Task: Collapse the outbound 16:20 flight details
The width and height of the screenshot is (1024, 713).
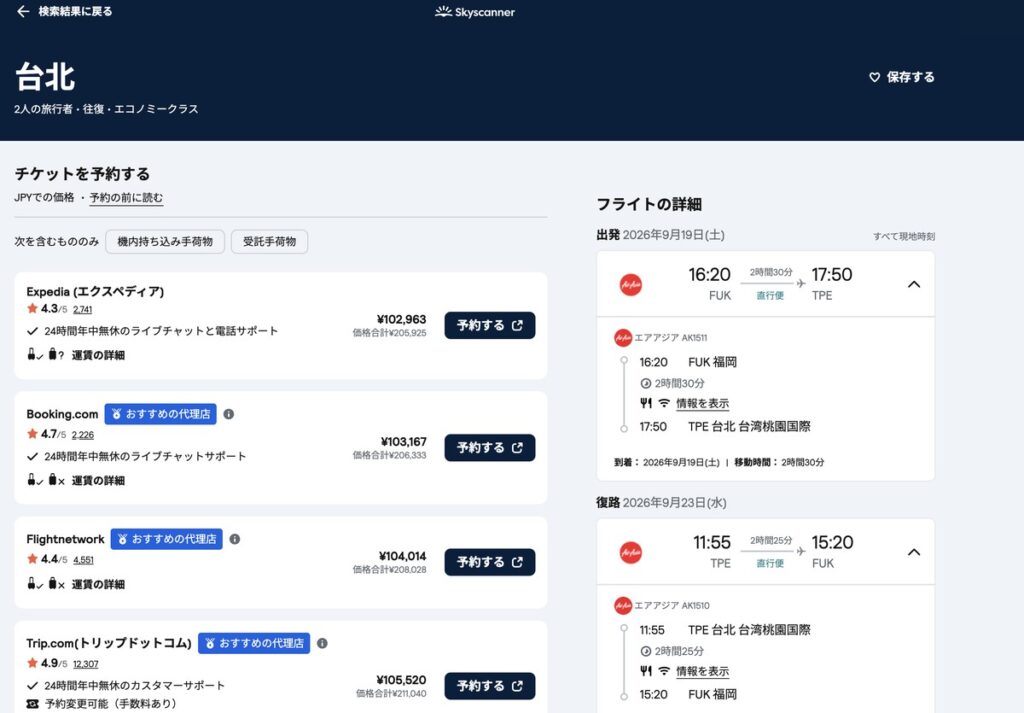Action: 914,284
